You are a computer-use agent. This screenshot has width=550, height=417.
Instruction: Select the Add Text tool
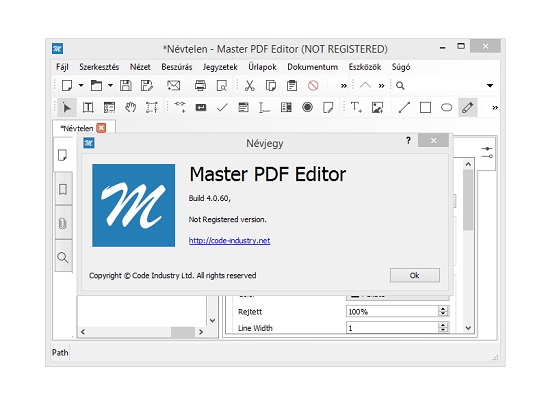pyautogui.click(x=356, y=107)
